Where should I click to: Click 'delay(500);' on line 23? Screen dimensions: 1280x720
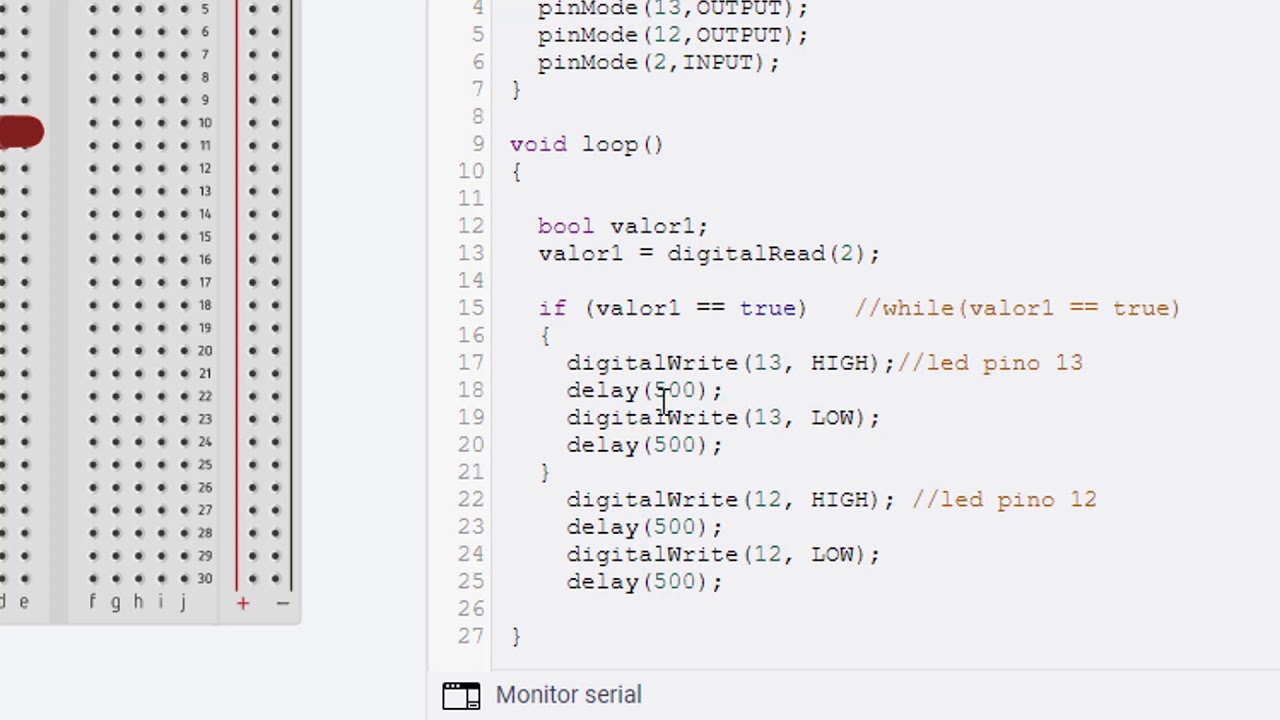644,526
